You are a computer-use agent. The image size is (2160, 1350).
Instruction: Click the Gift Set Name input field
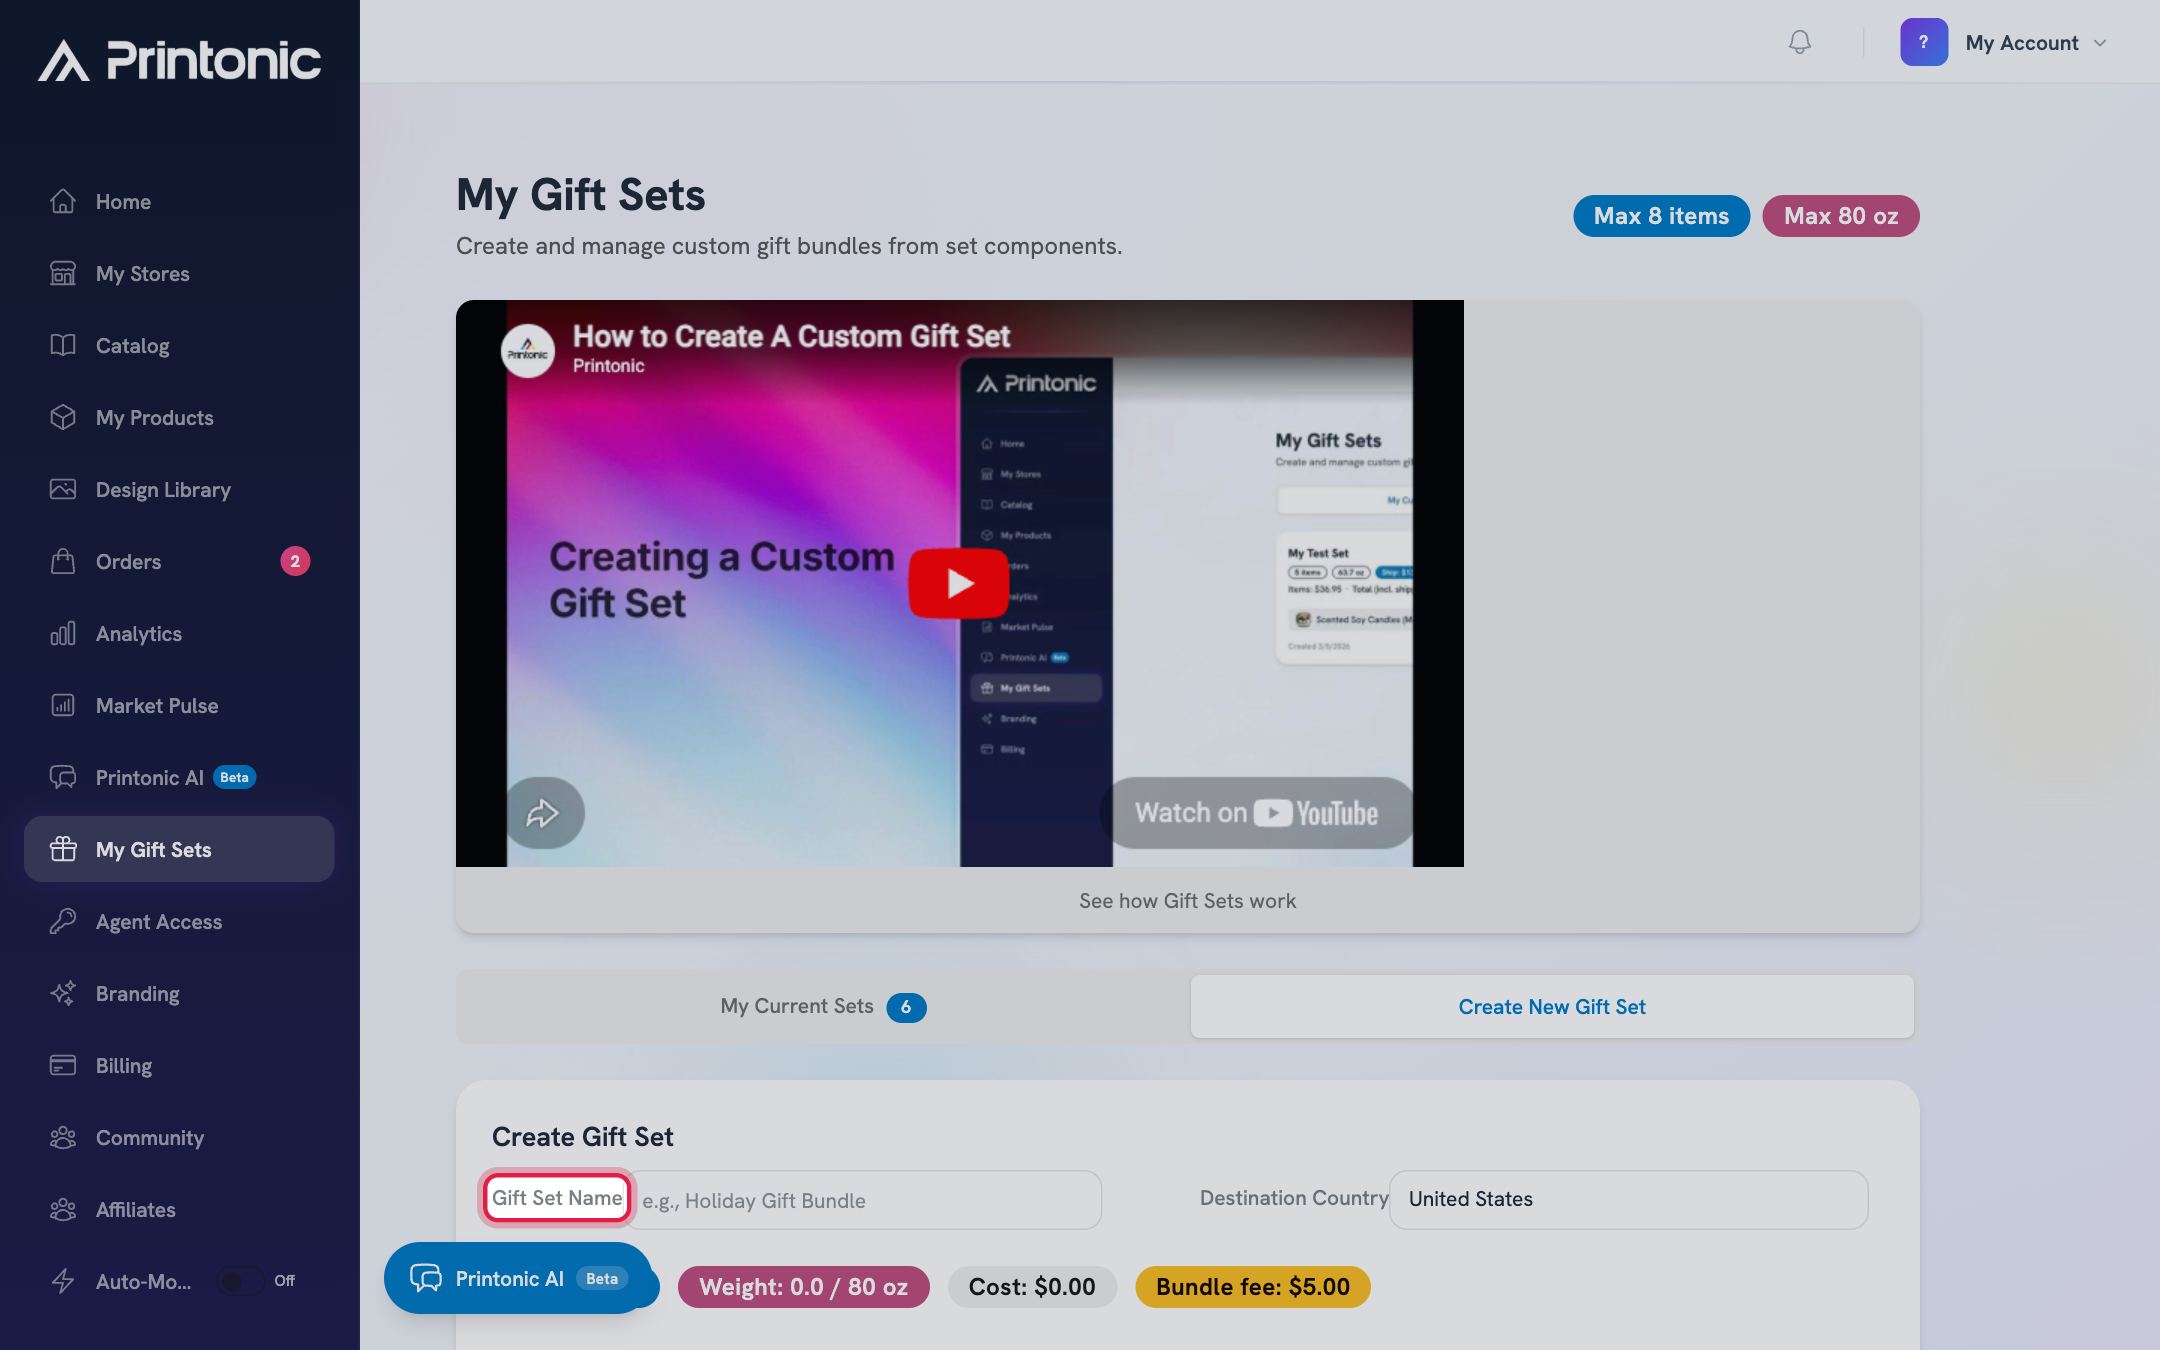point(863,1200)
